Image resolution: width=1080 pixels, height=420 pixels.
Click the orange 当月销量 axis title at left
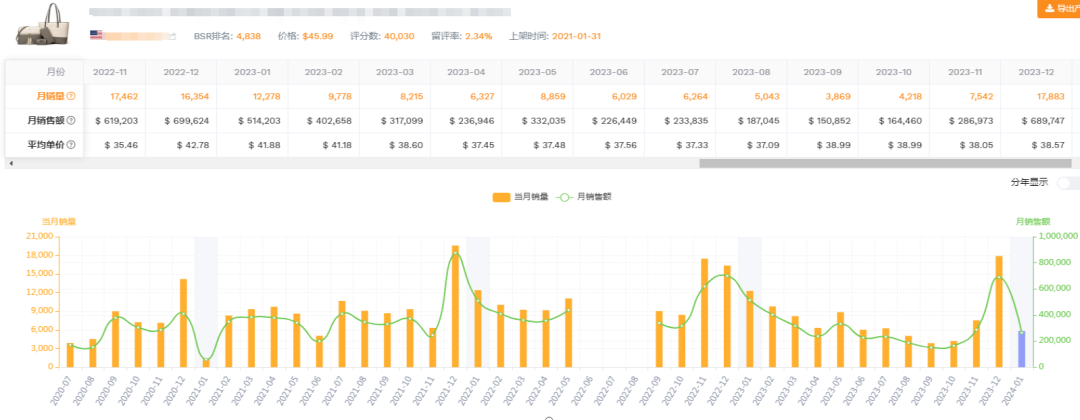click(59, 222)
